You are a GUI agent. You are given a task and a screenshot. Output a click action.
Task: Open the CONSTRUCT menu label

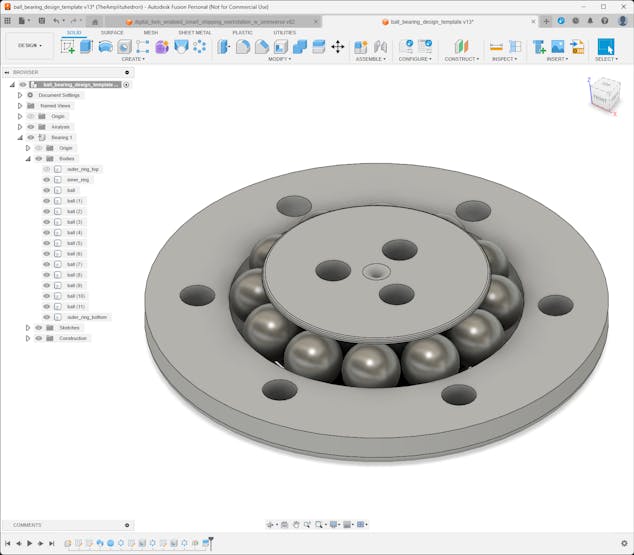[461, 59]
